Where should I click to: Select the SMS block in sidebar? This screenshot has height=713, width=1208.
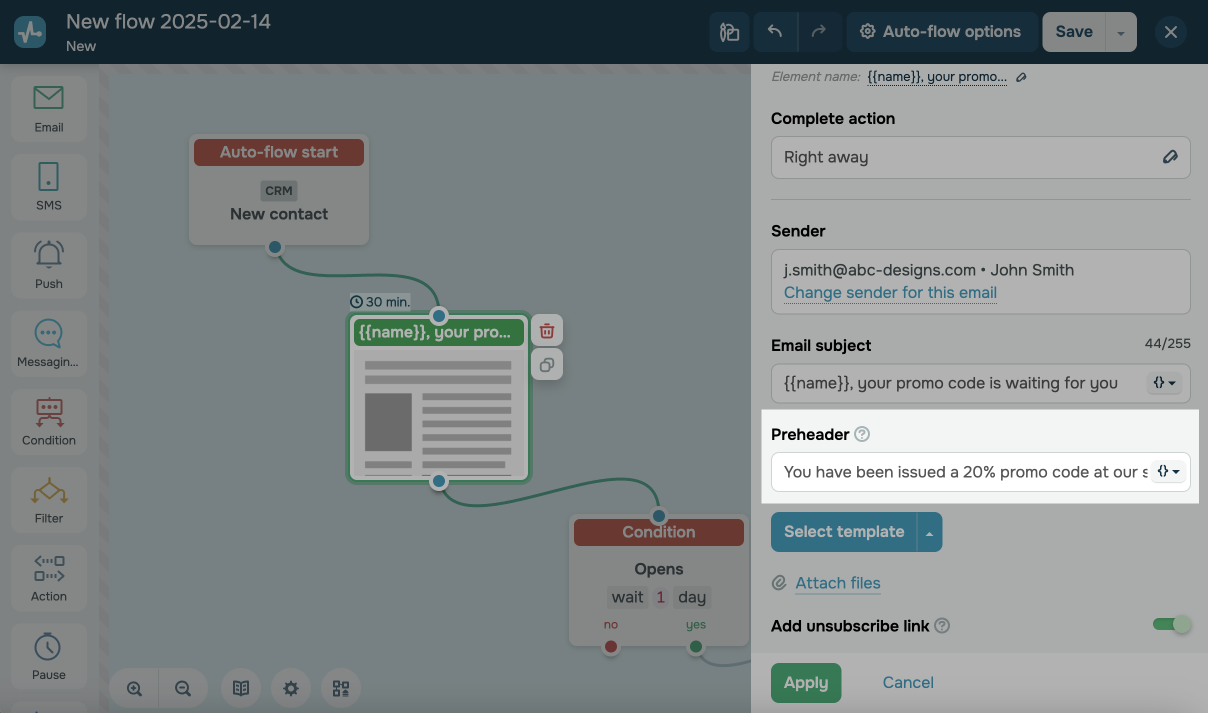[x=48, y=186]
